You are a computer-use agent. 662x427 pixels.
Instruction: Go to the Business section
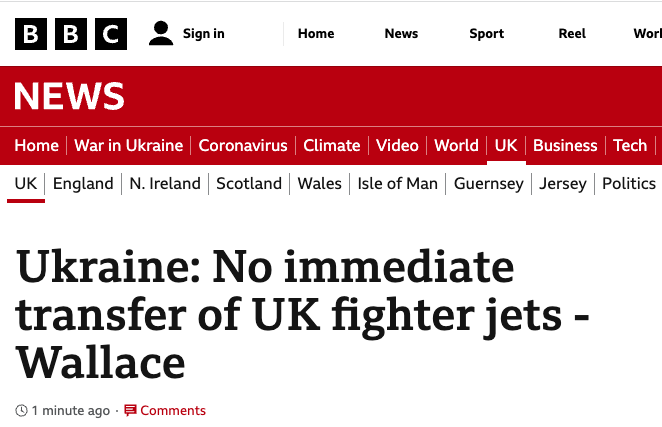[x=565, y=145]
